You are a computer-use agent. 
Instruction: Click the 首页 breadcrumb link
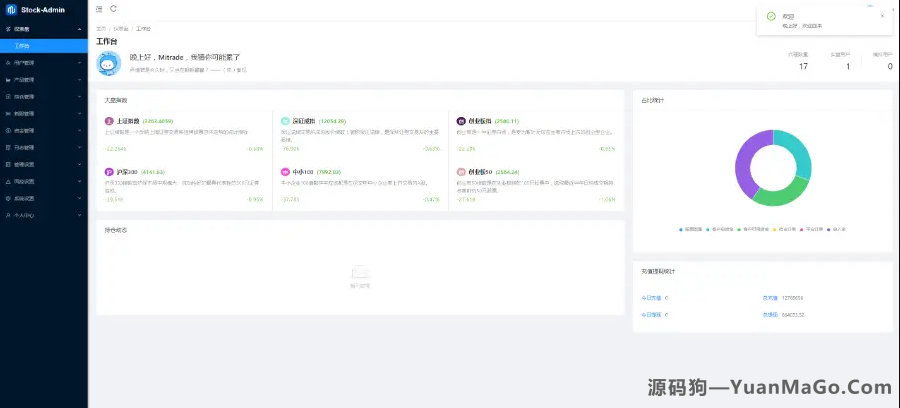[100, 29]
